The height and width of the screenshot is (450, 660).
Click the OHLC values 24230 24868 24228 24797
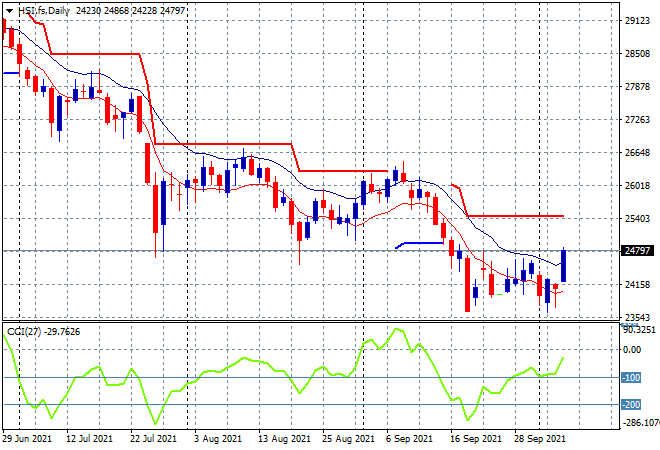point(130,11)
